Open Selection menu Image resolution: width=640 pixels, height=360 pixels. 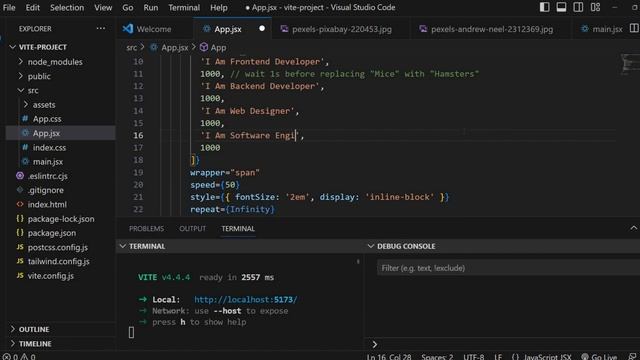67,7
